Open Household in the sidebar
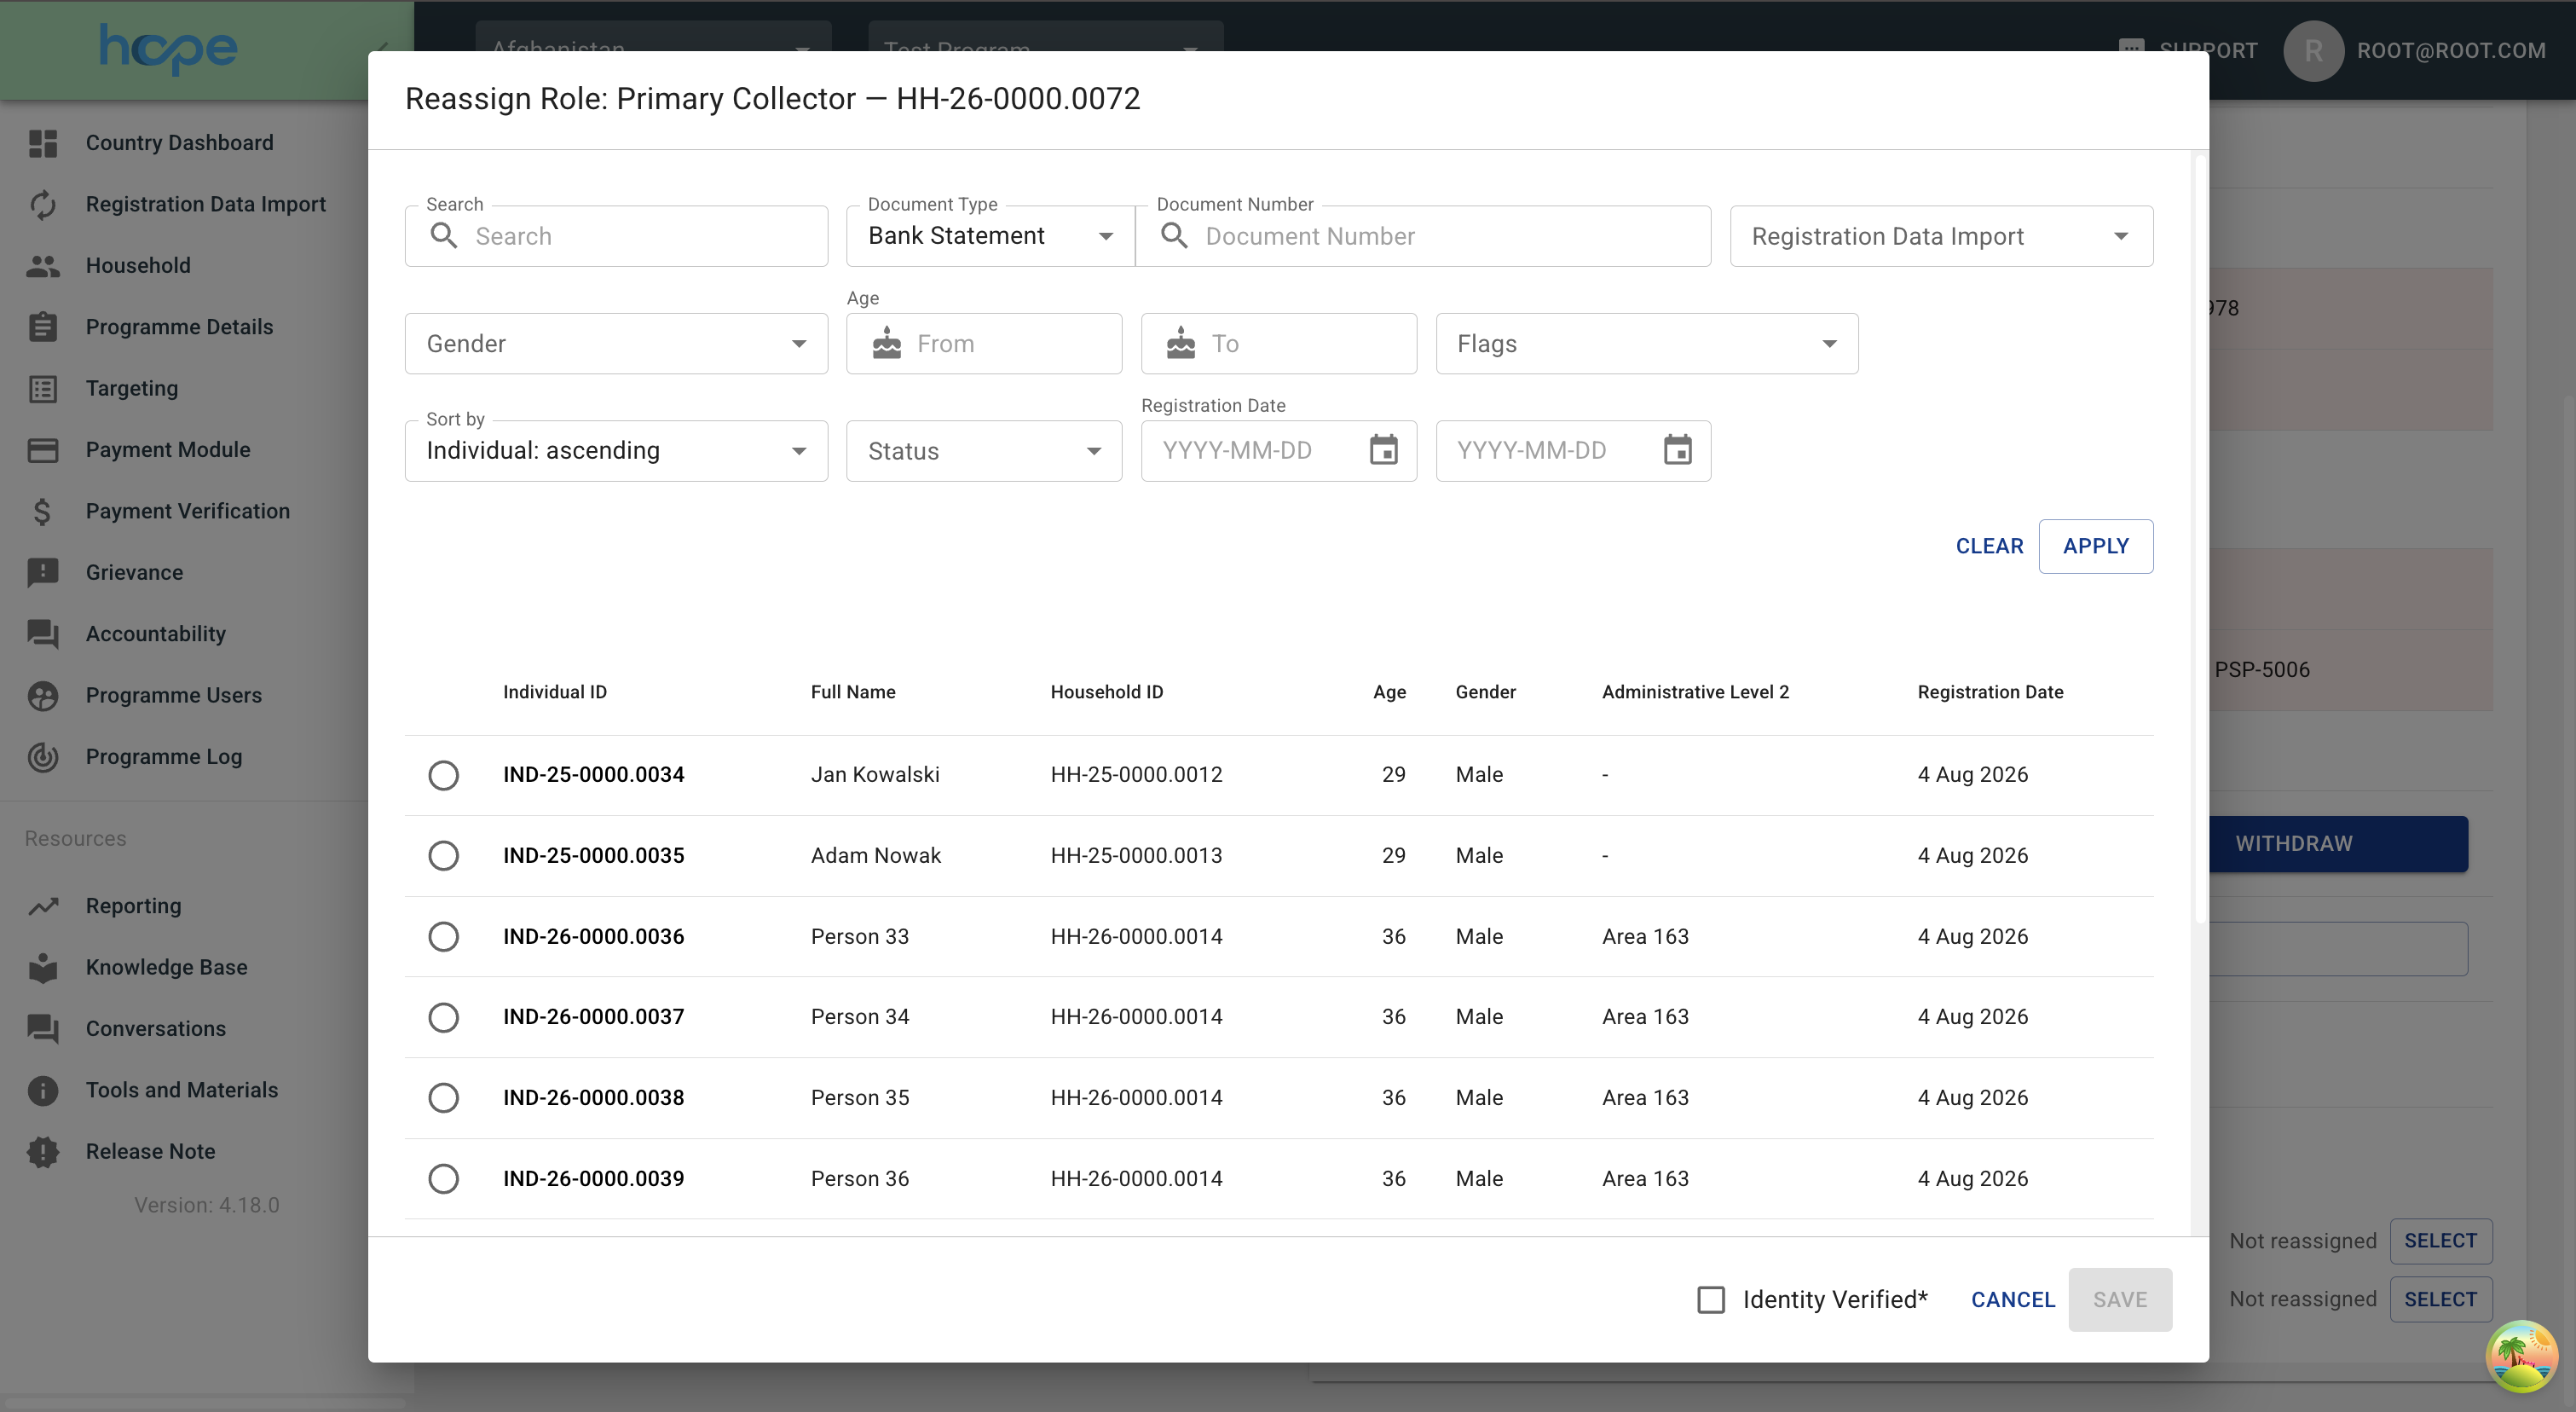The height and width of the screenshot is (1412, 2576). pos(138,266)
